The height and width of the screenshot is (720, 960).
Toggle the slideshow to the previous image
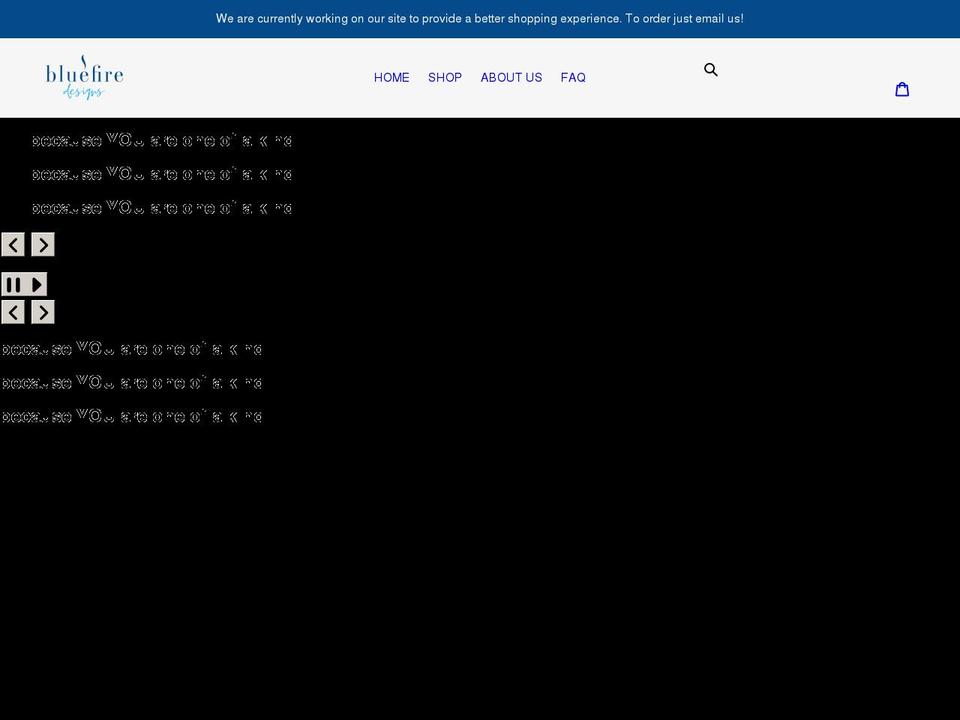pyautogui.click(x=13, y=244)
